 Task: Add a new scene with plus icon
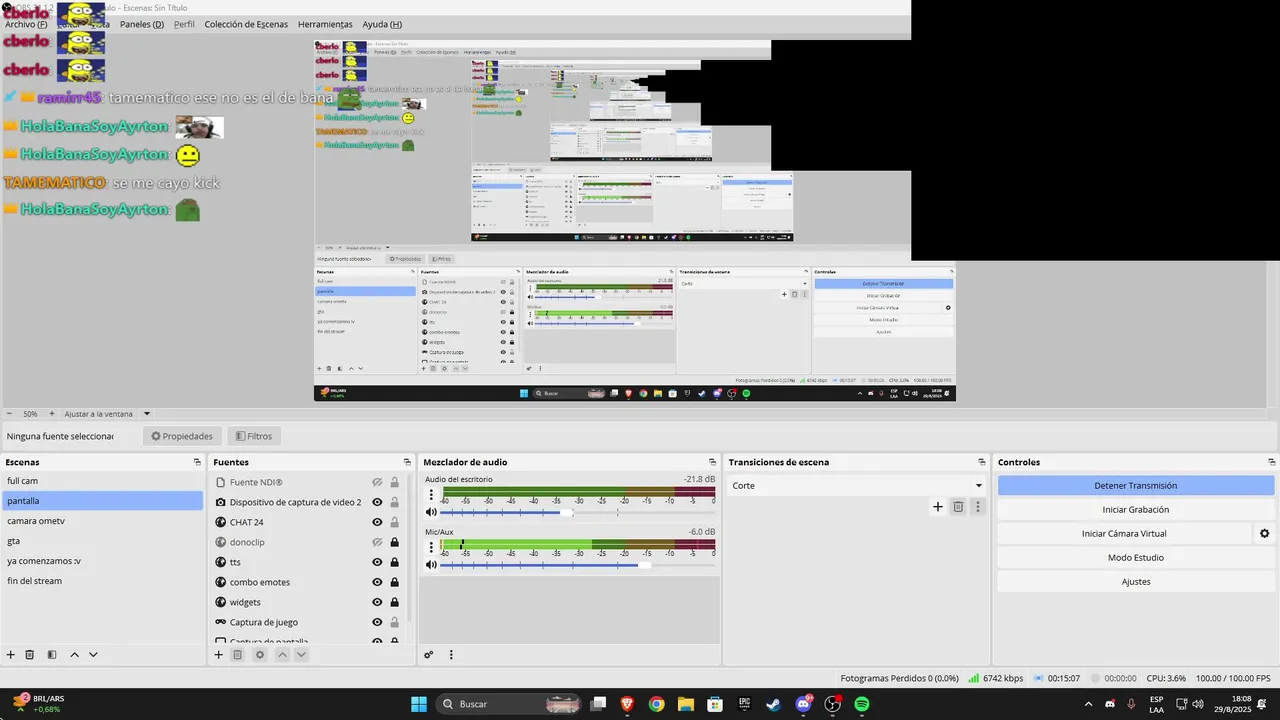coord(11,655)
